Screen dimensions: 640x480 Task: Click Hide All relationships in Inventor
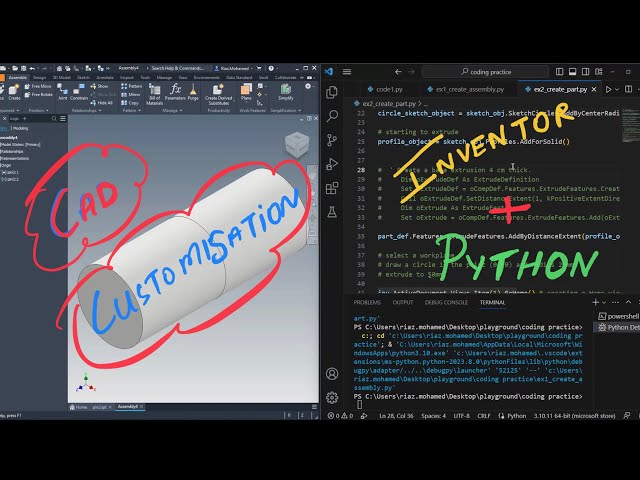coord(101,103)
